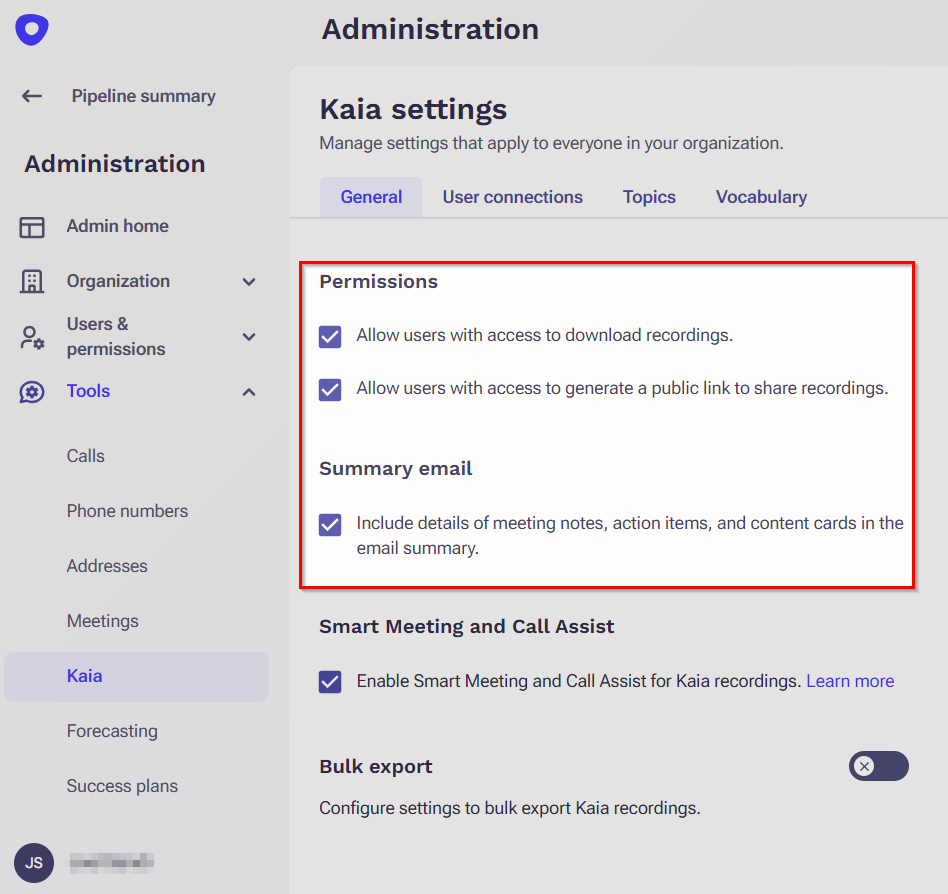Viewport: 948px width, 894px height.
Task: Open Users & permissions menu item
Action: (116, 337)
